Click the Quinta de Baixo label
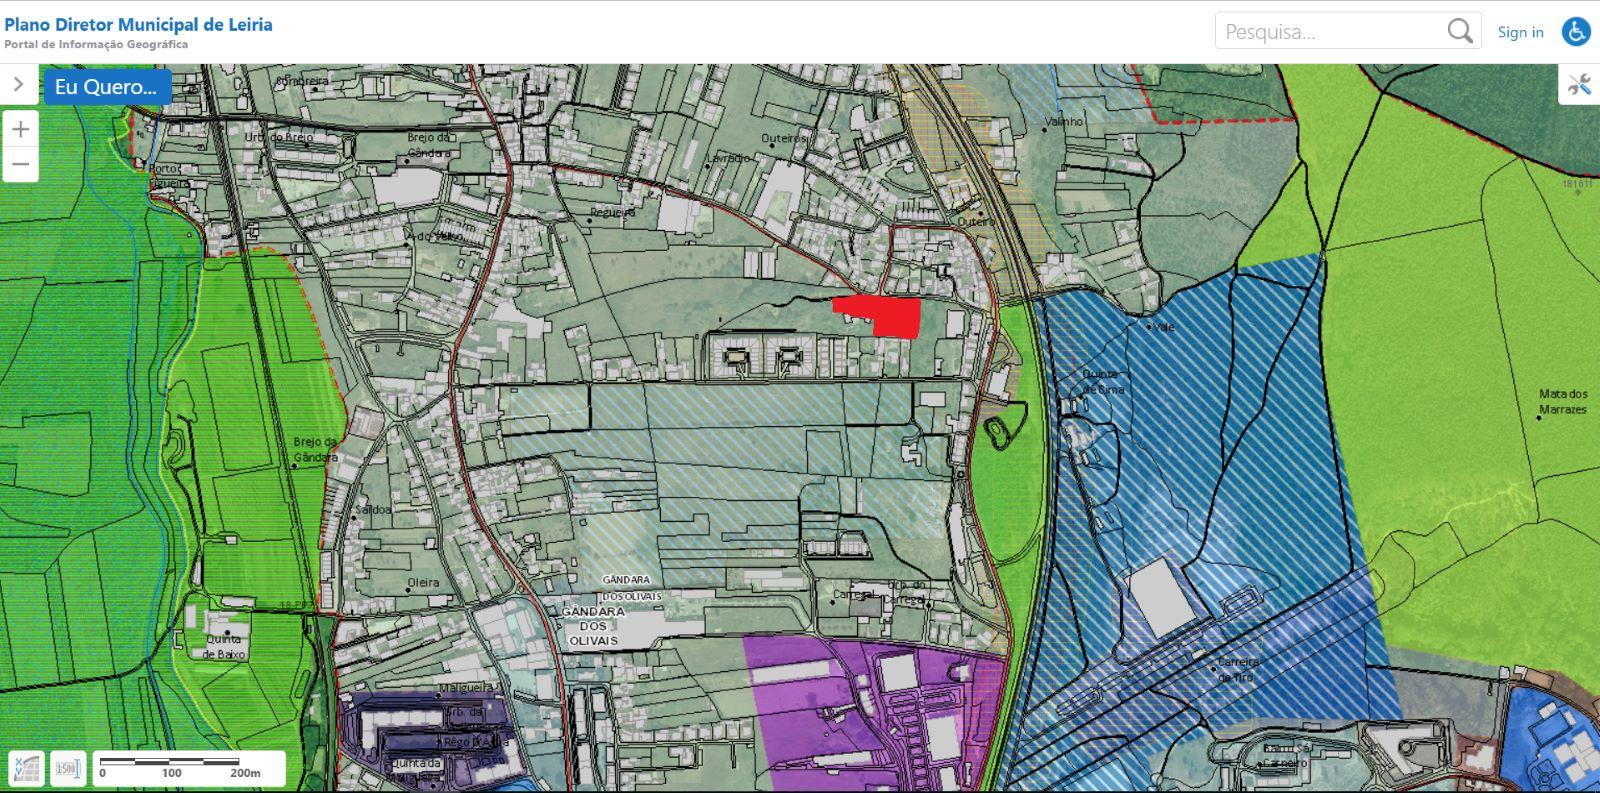 coord(223,647)
